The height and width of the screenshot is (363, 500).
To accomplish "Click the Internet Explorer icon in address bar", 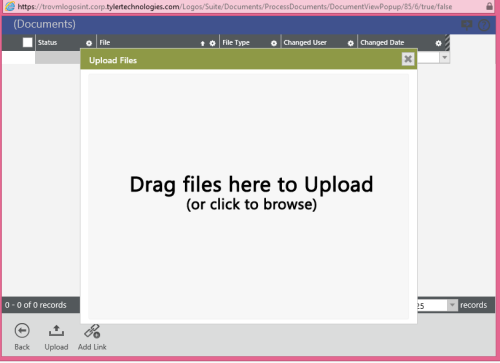I will 10,6.
